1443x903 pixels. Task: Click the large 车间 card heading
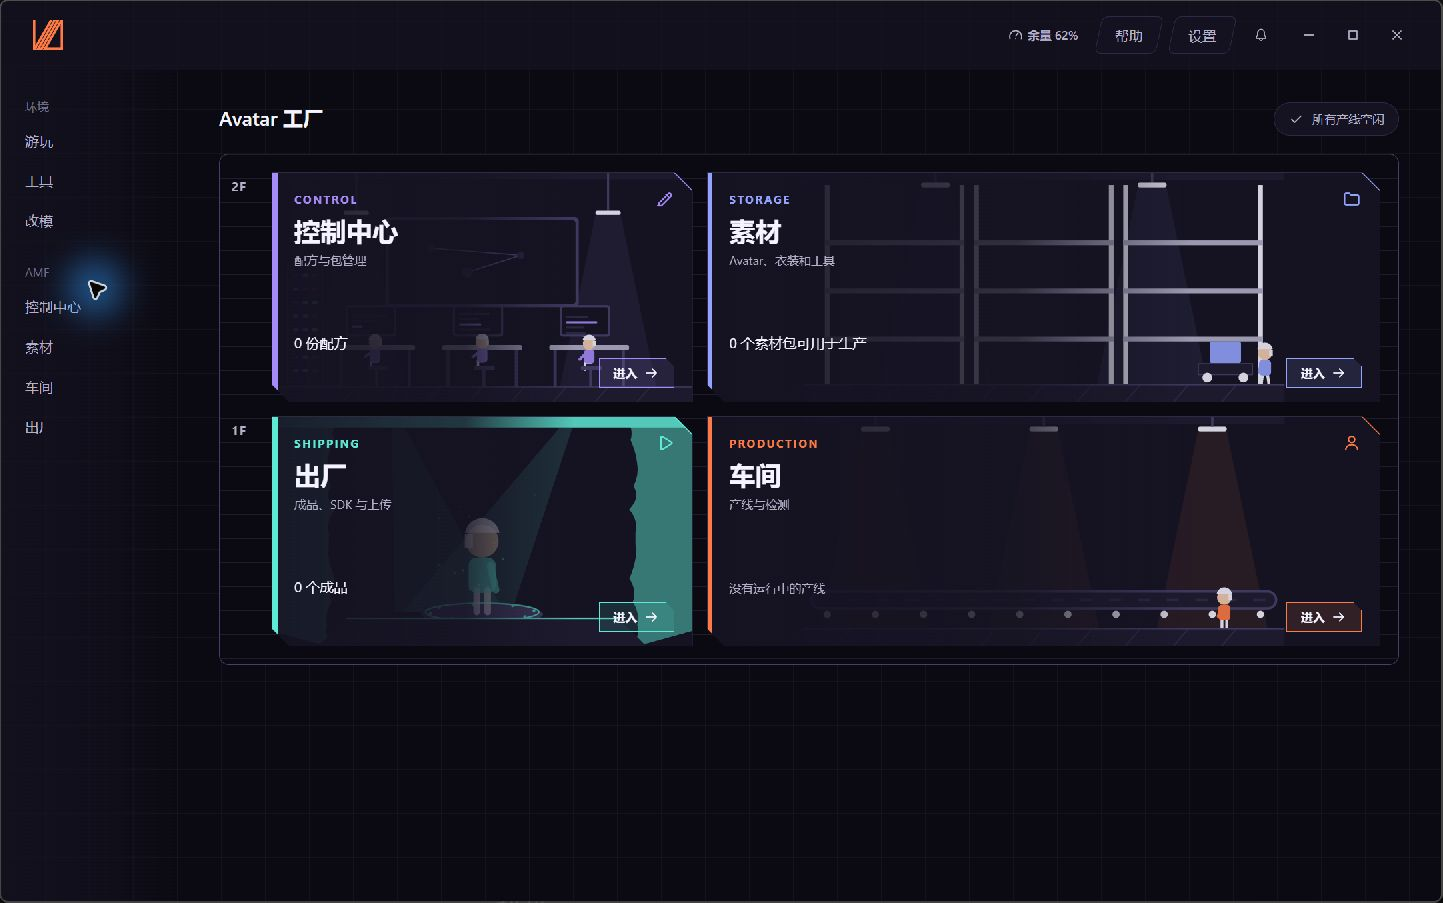click(755, 476)
